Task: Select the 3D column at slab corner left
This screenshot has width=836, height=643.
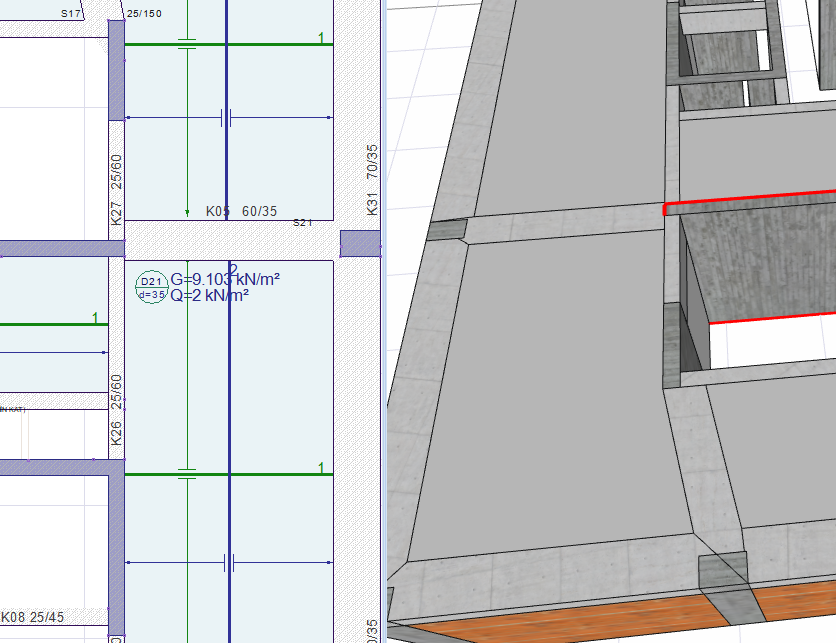Action: 447,230
